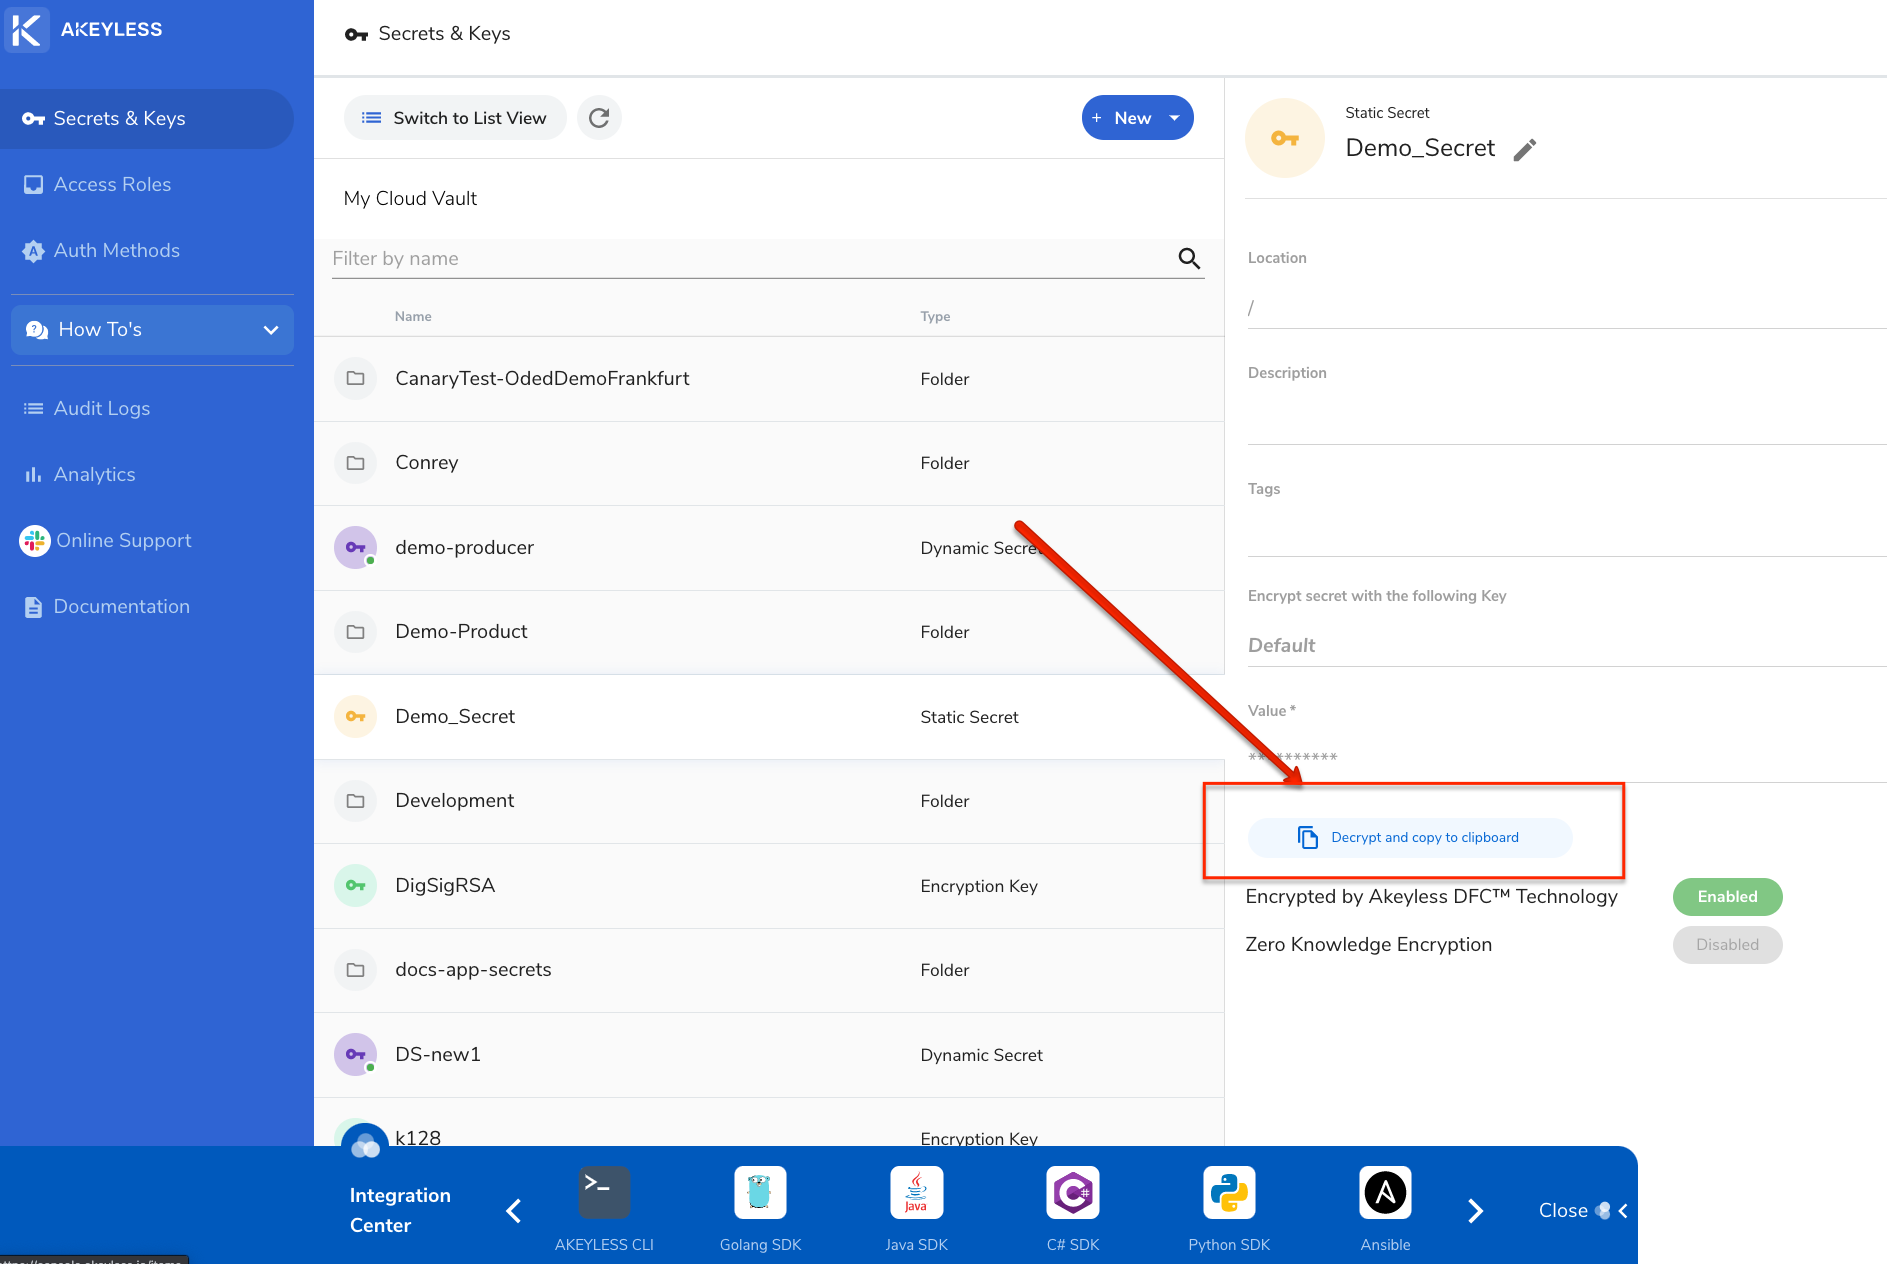Click the large Static Secret key icon
Screen dimensions: 1887x1264
pos(1285,138)
